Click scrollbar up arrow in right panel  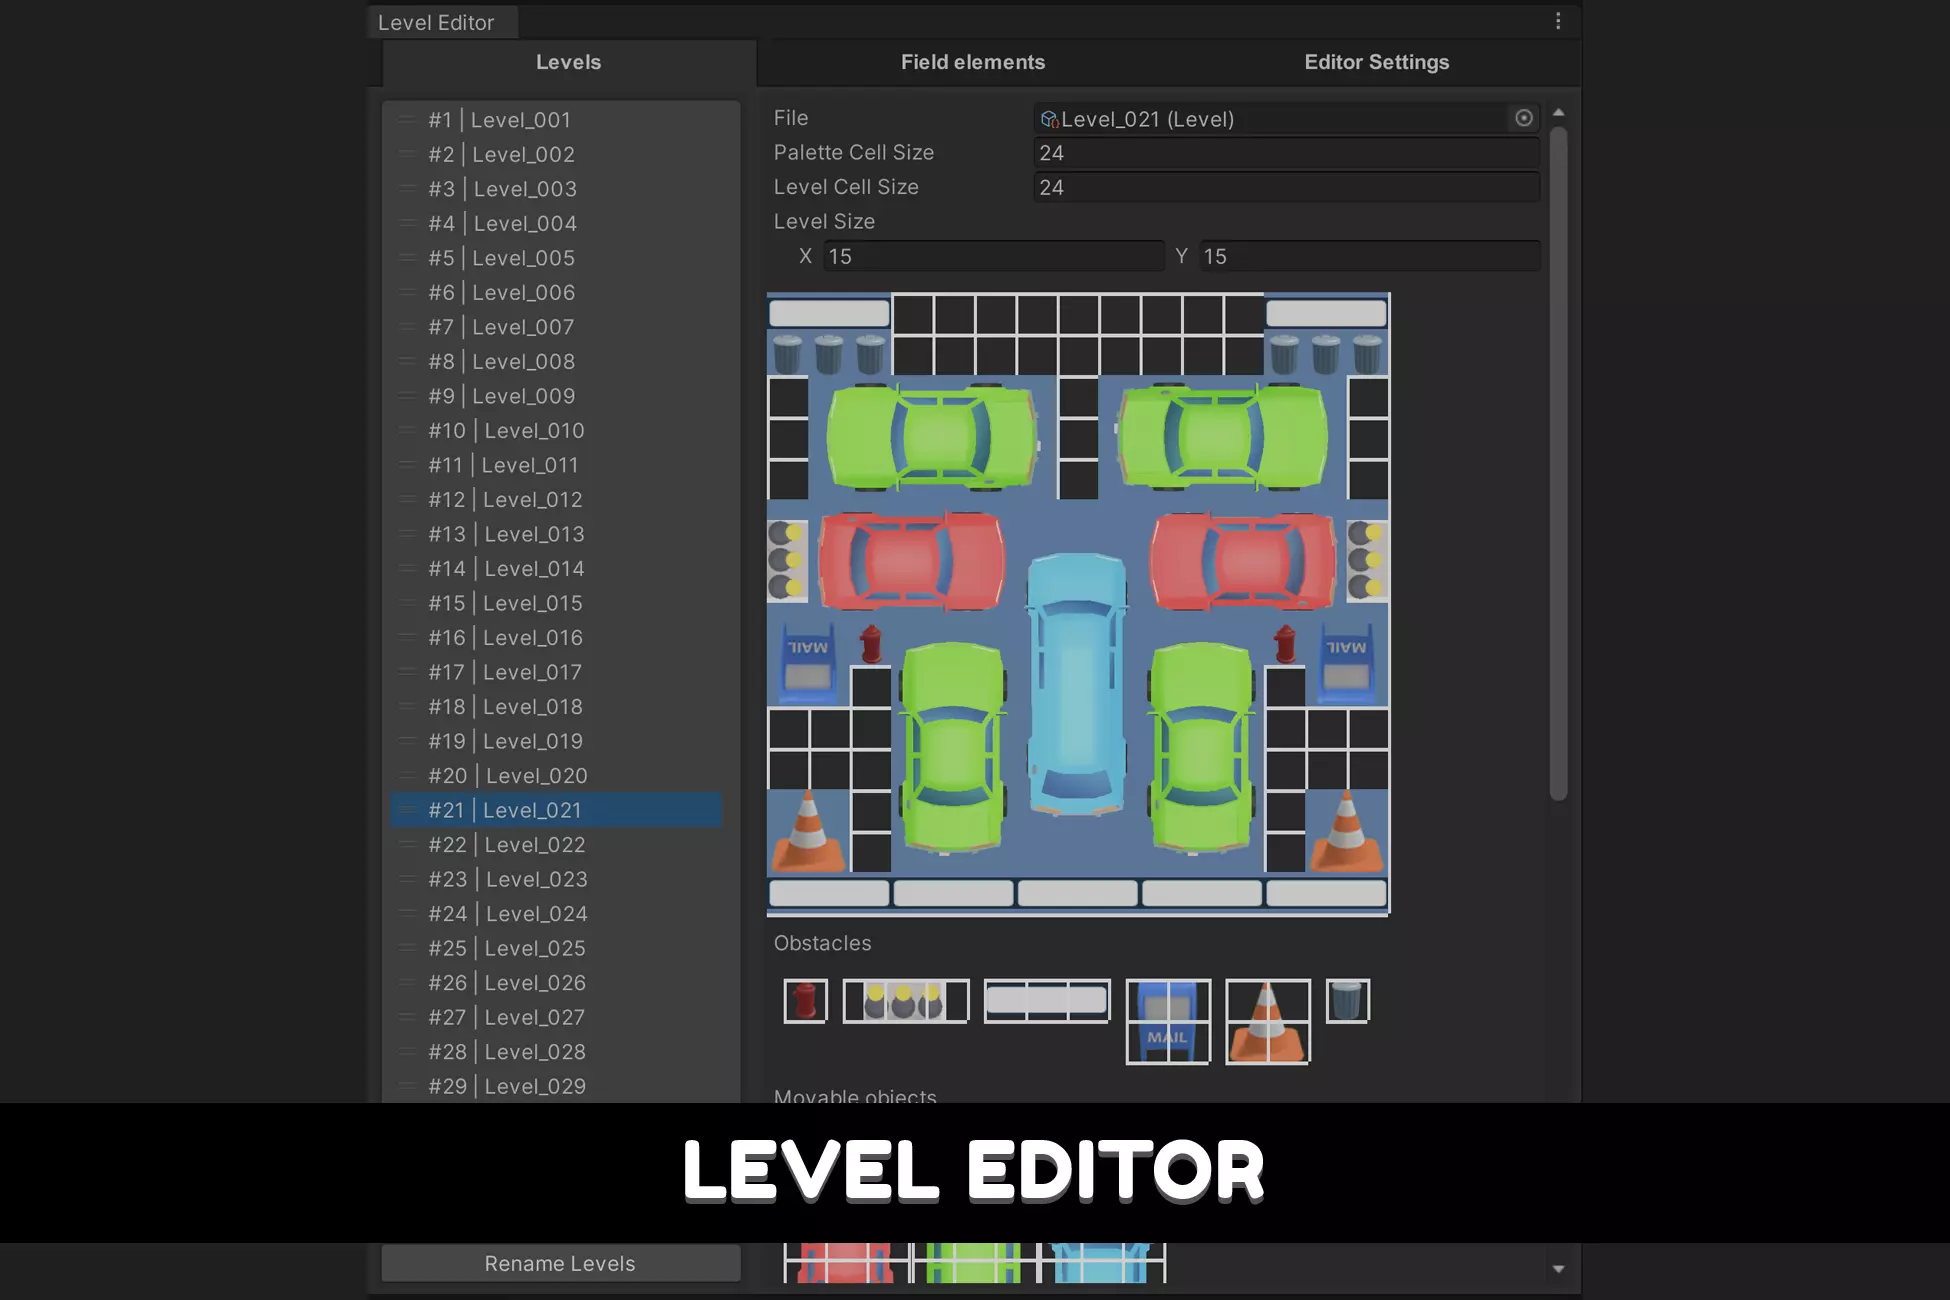[x=1558, y=113]
